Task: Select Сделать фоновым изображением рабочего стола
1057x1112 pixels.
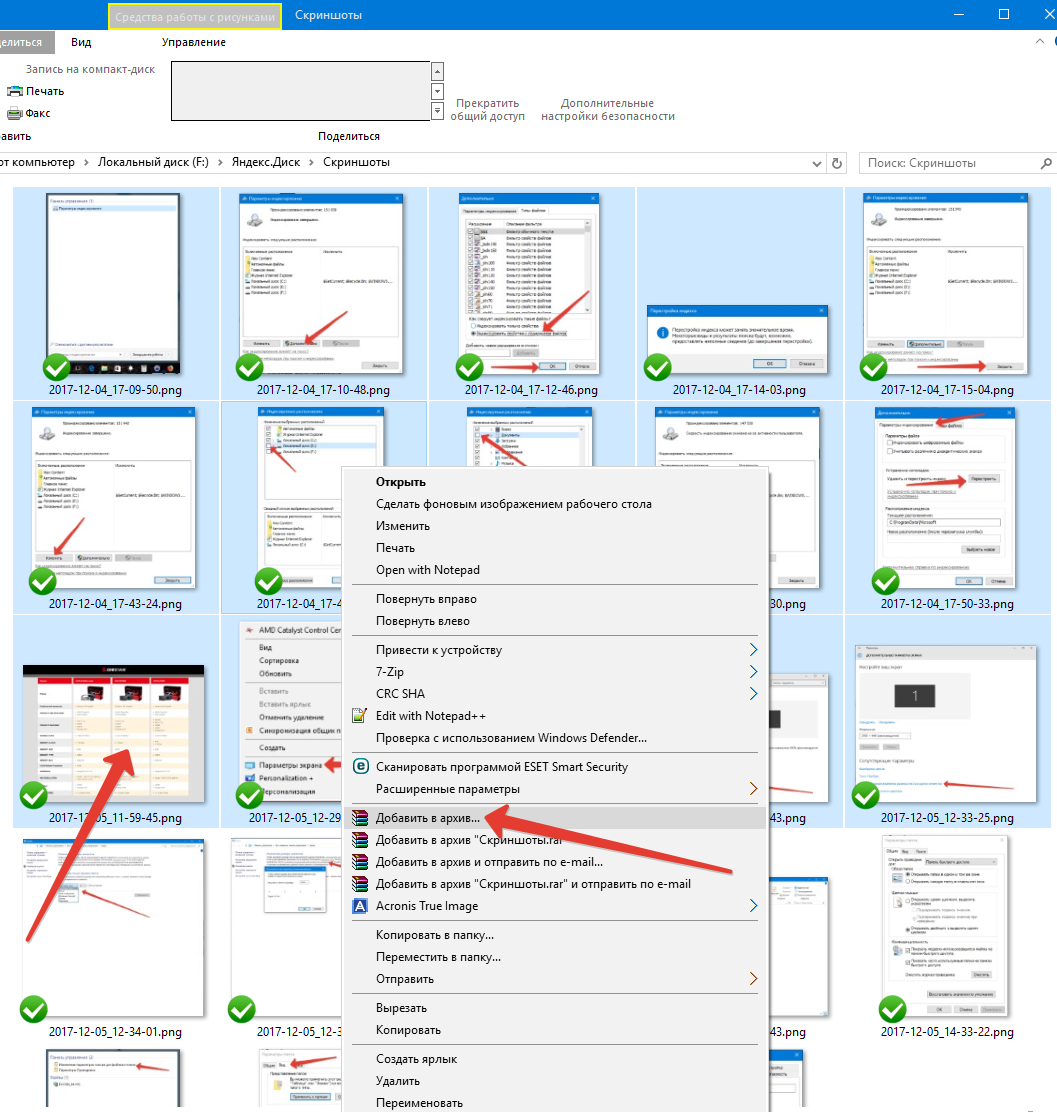Action: pos(514,504)
